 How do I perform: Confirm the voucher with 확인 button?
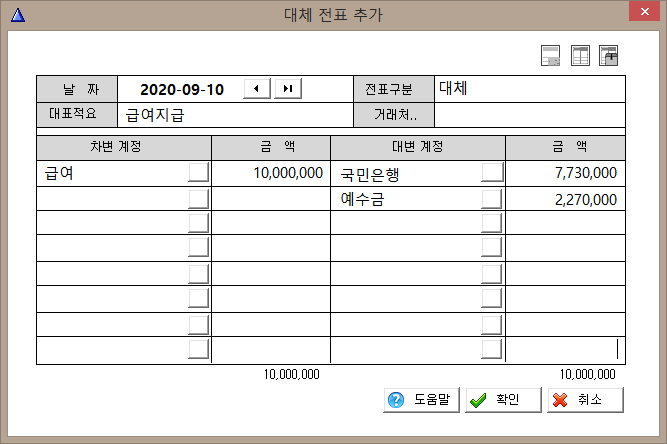pyautogui.click(x=503, y=400)
